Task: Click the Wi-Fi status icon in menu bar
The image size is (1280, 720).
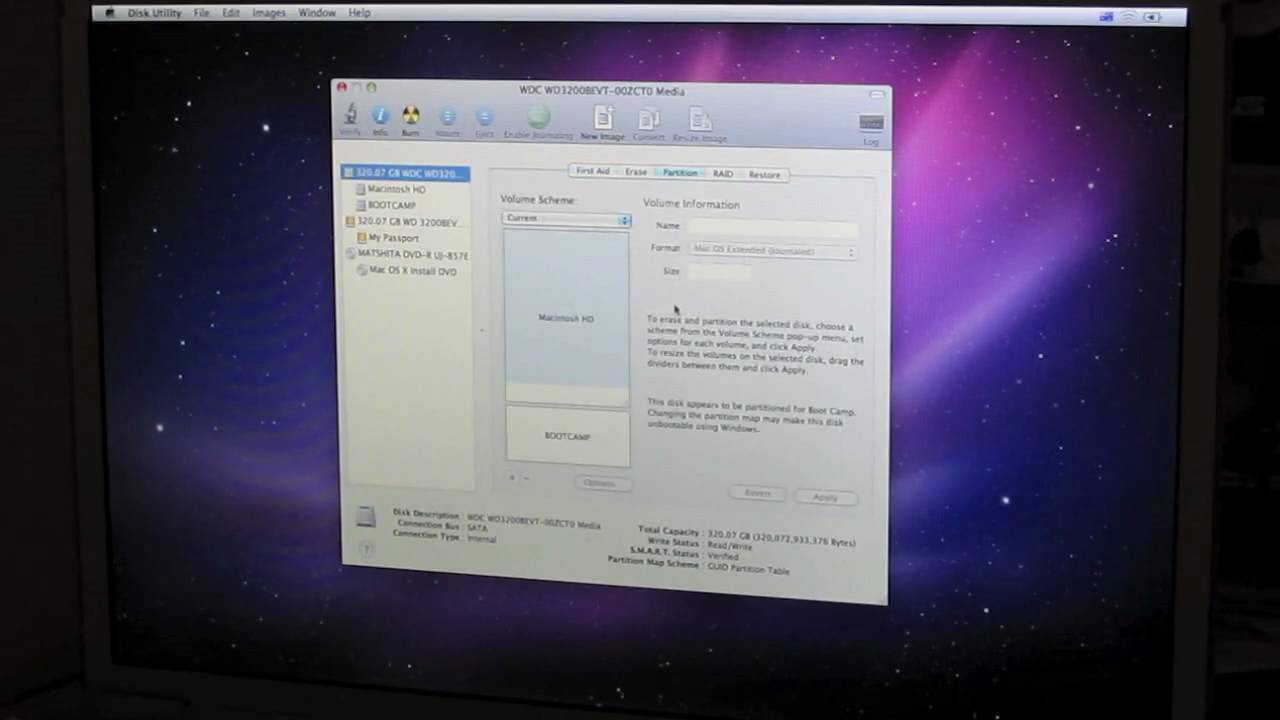Action: [x=1128, y=16]
